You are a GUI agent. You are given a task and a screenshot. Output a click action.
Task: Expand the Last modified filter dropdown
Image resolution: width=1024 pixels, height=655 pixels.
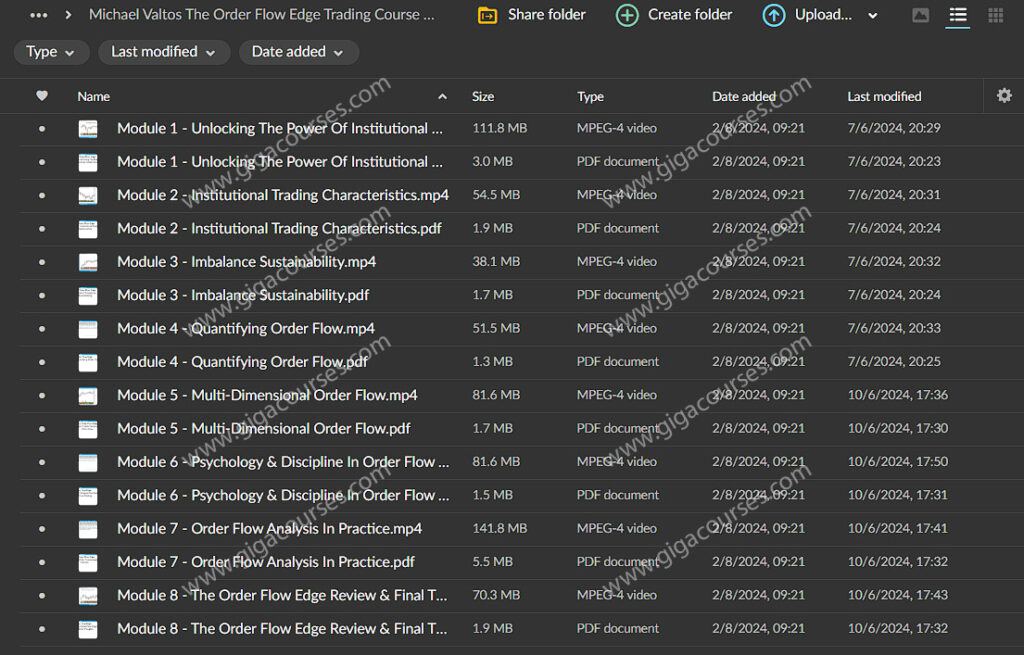(163, 51)
